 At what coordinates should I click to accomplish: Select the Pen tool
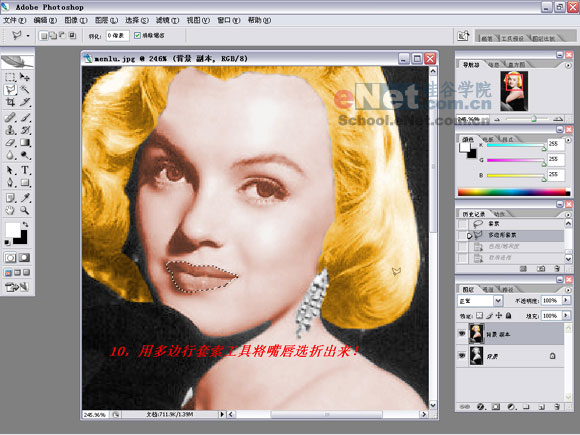(10, 182)
